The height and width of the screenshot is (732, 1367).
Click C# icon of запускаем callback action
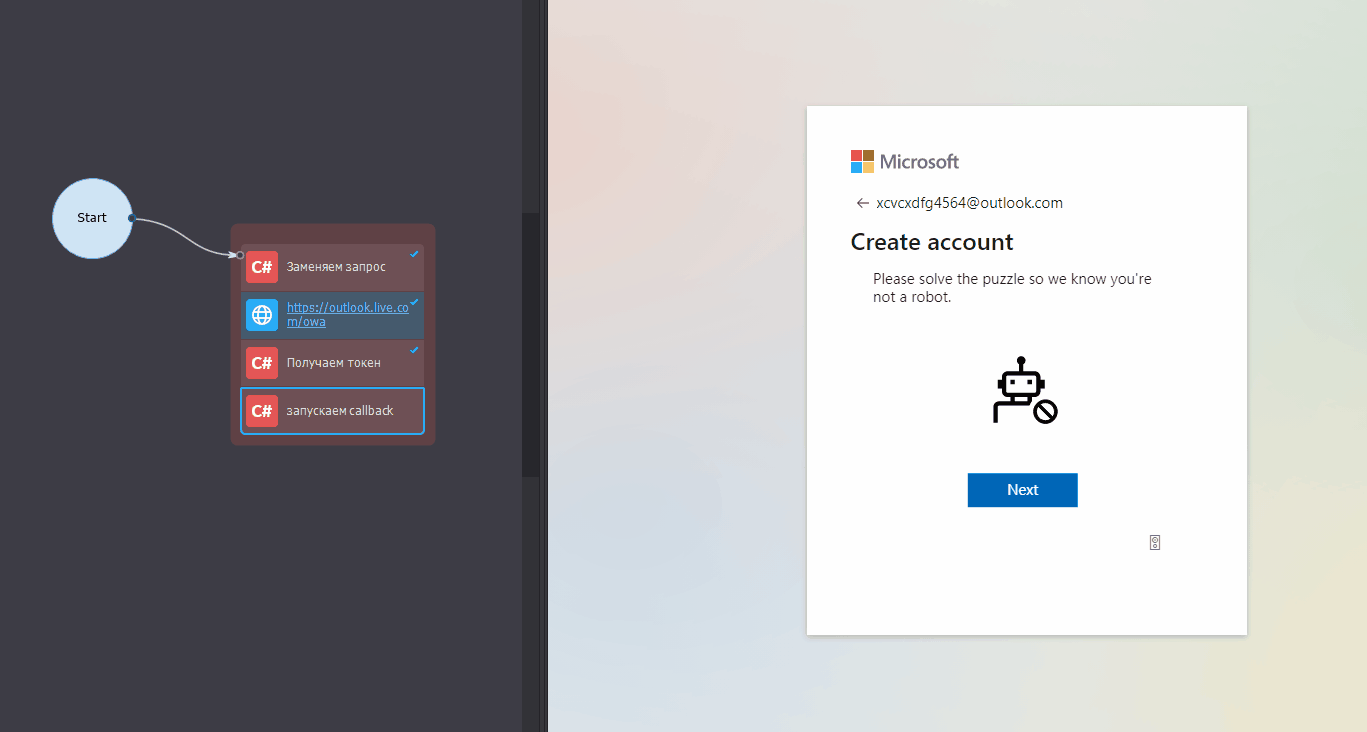262,411
